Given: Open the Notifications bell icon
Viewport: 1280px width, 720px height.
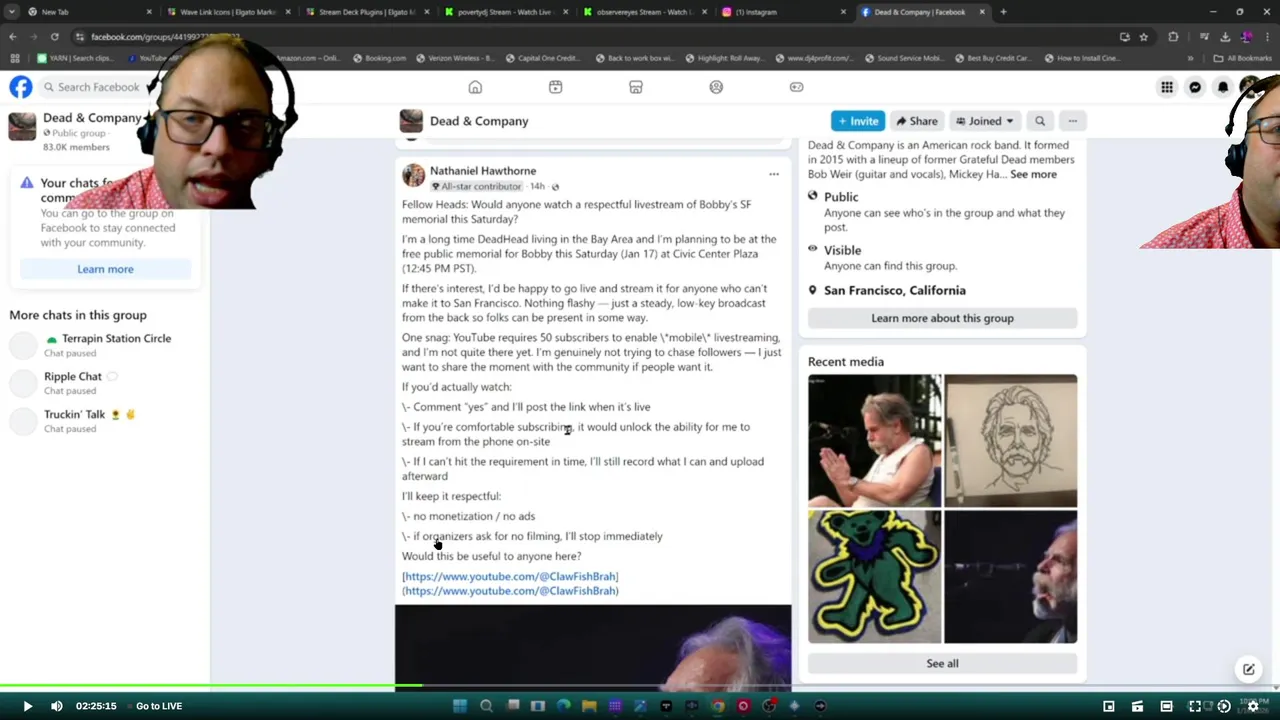Looking at the screenshot, I should [x=1223, y=87].
